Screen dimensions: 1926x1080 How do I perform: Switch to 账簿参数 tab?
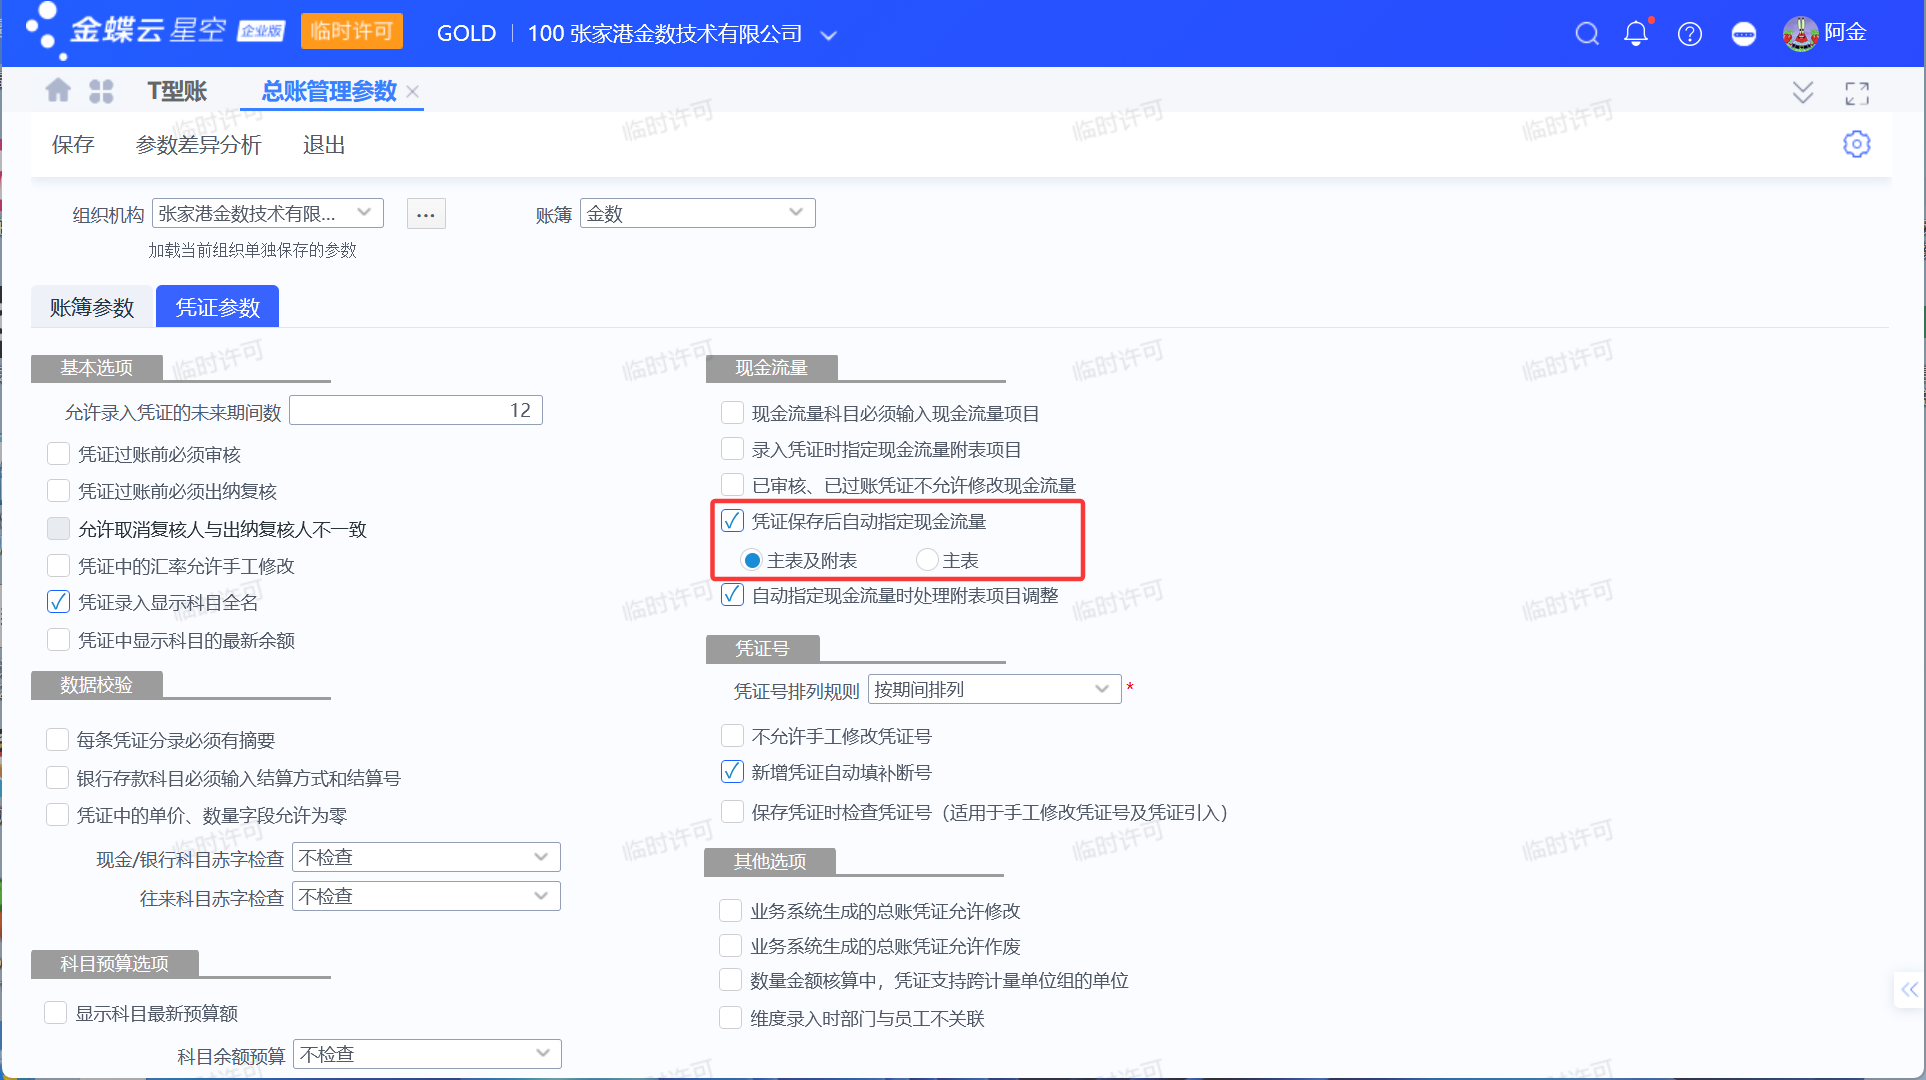tap(92, 307)
